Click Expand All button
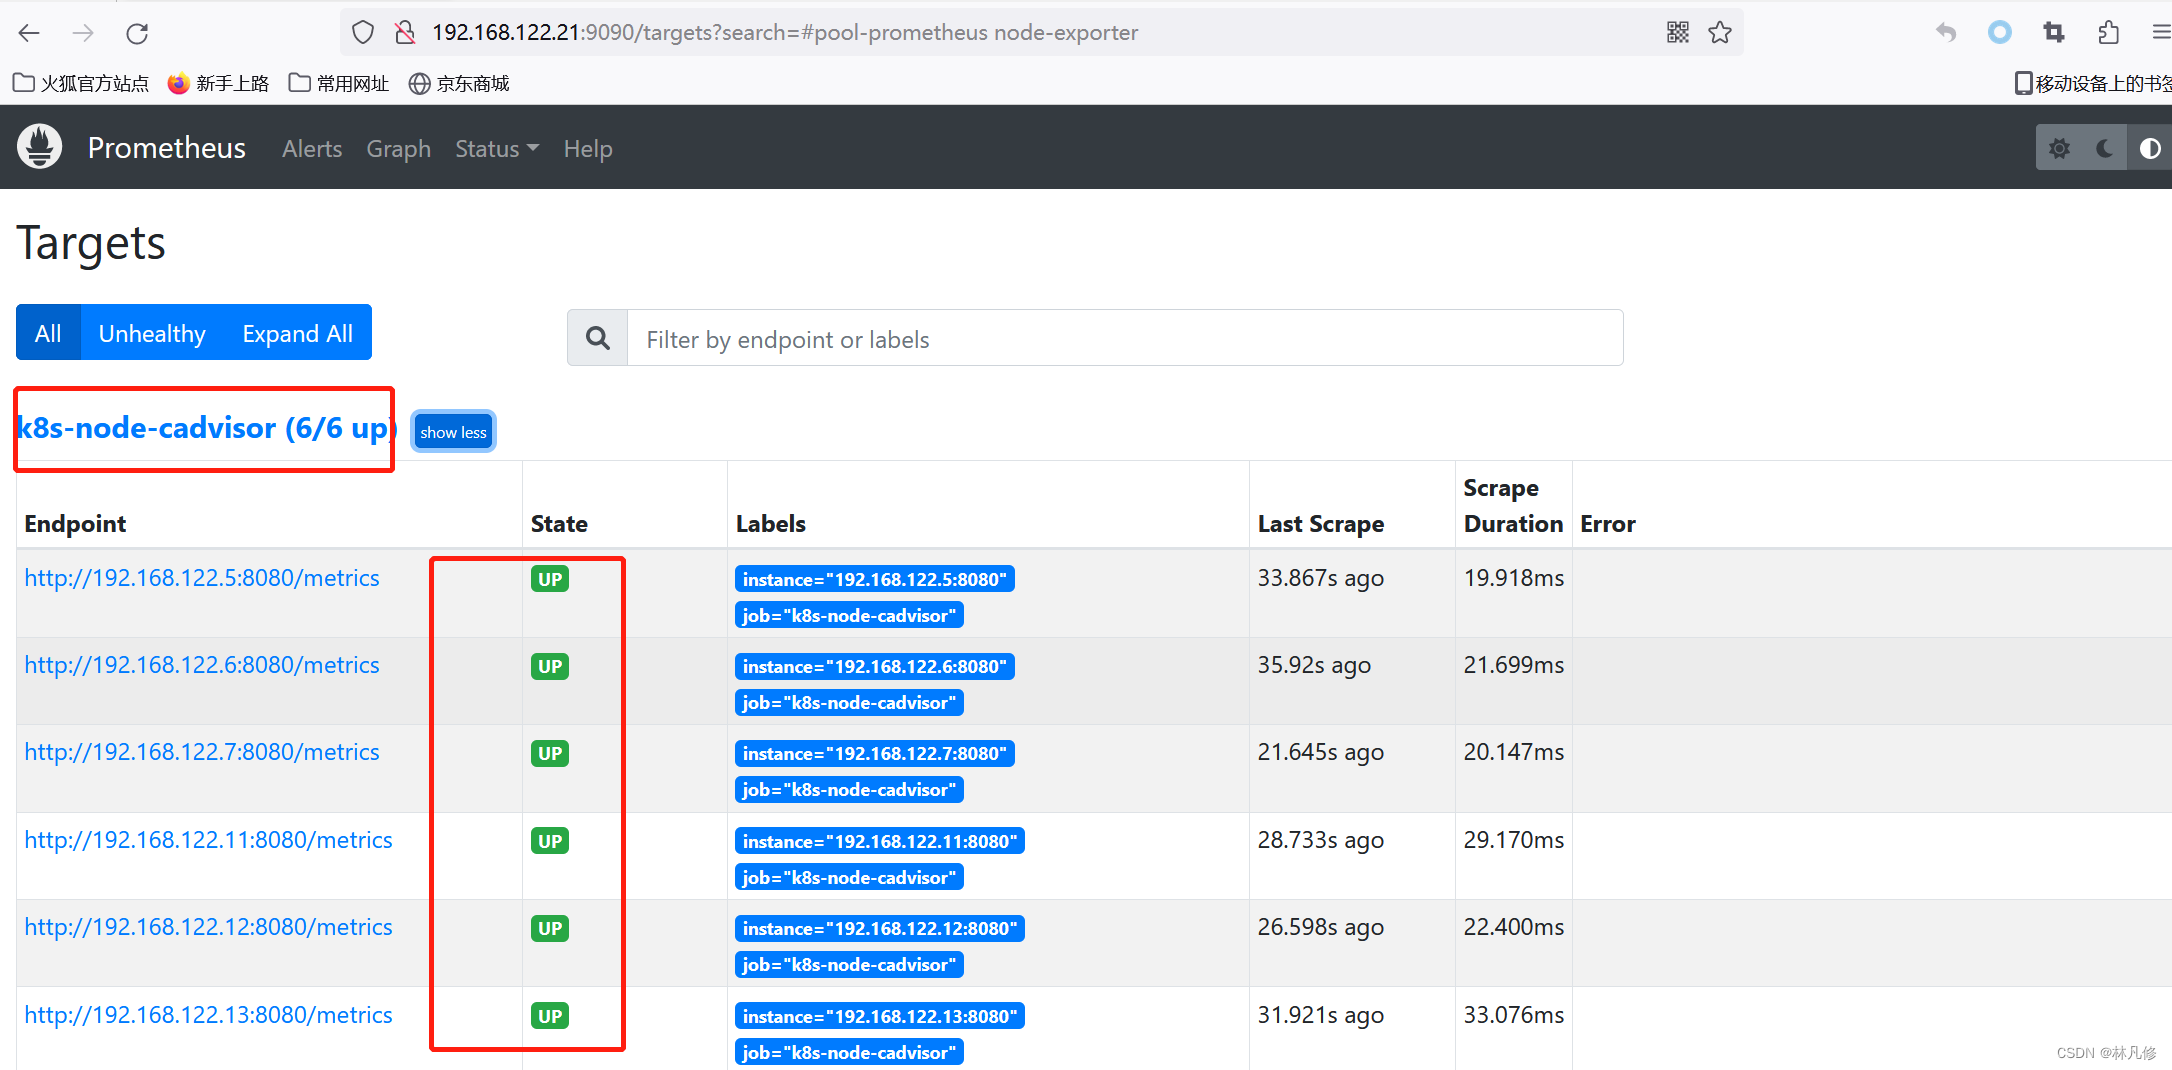Screen dimensions: 2172x1070 297,333
